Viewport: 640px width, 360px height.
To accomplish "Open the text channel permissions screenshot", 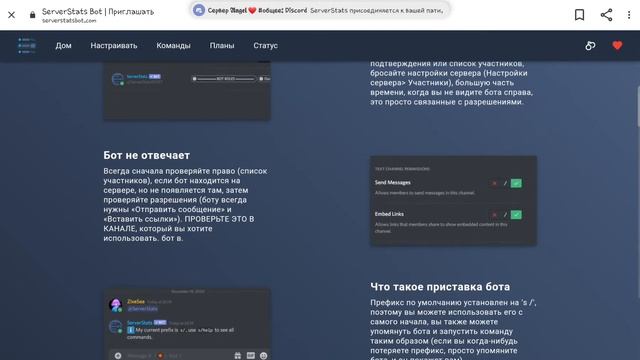I will pyautogui.click(x=453, y=200).
